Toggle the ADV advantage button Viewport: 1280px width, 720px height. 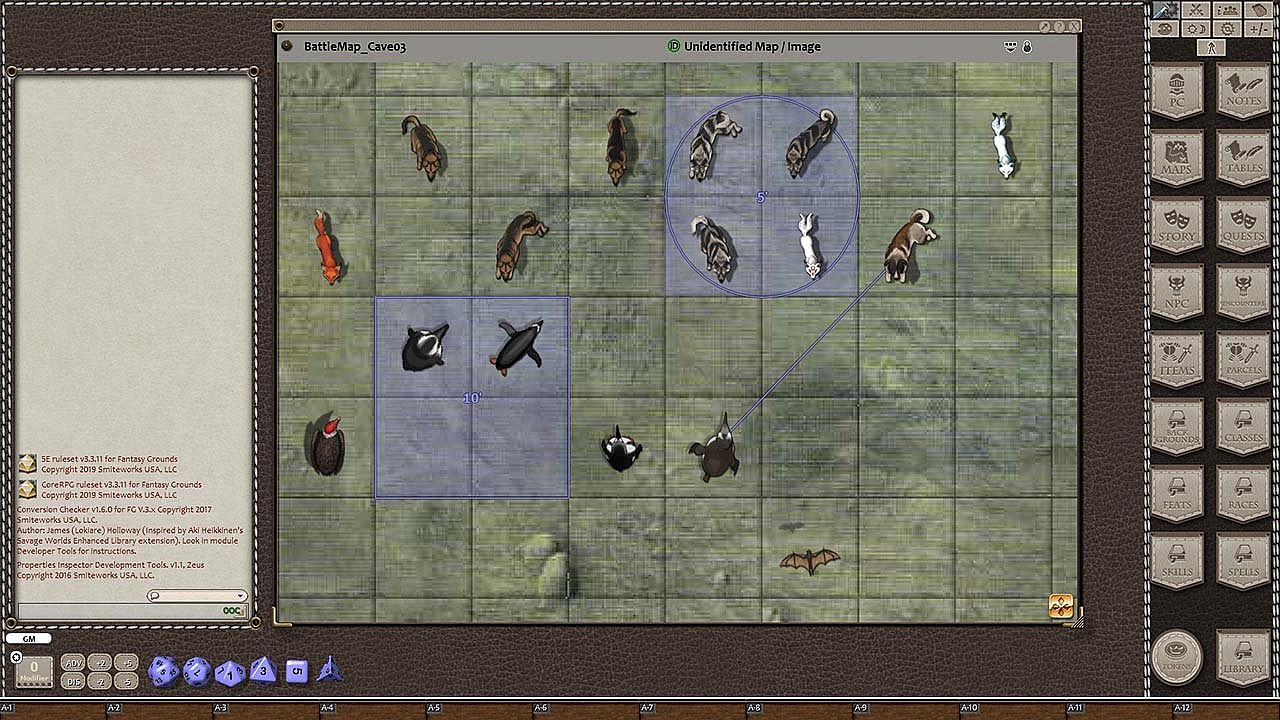click(x=73, y=663)
